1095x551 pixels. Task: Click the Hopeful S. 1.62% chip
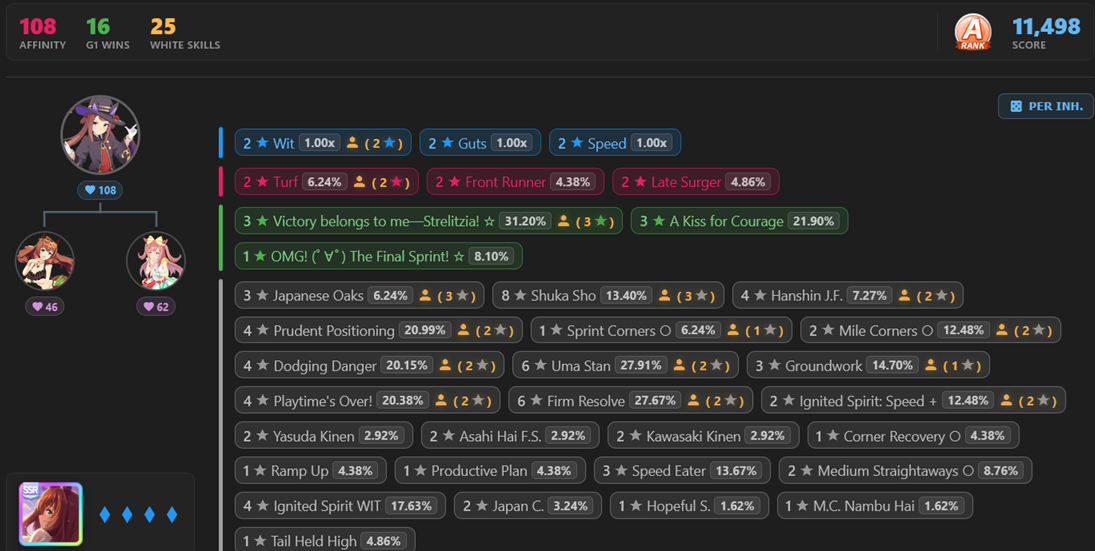point(689,506)
